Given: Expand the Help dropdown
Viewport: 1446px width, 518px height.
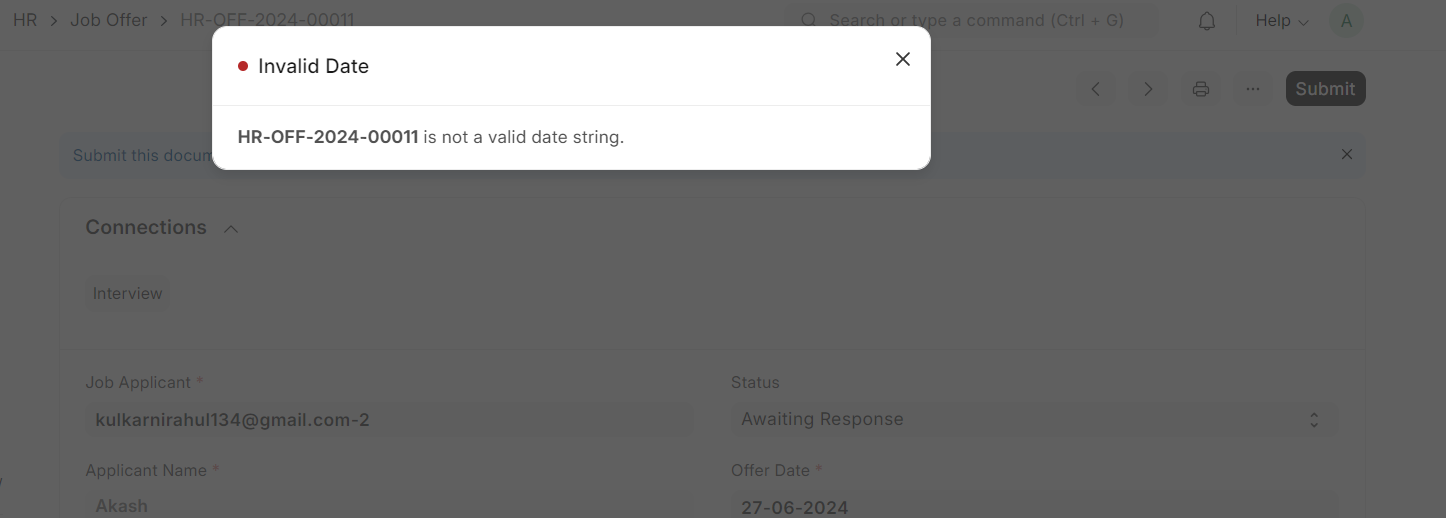Looking at the screenshot, I should tap(1282, 21).
